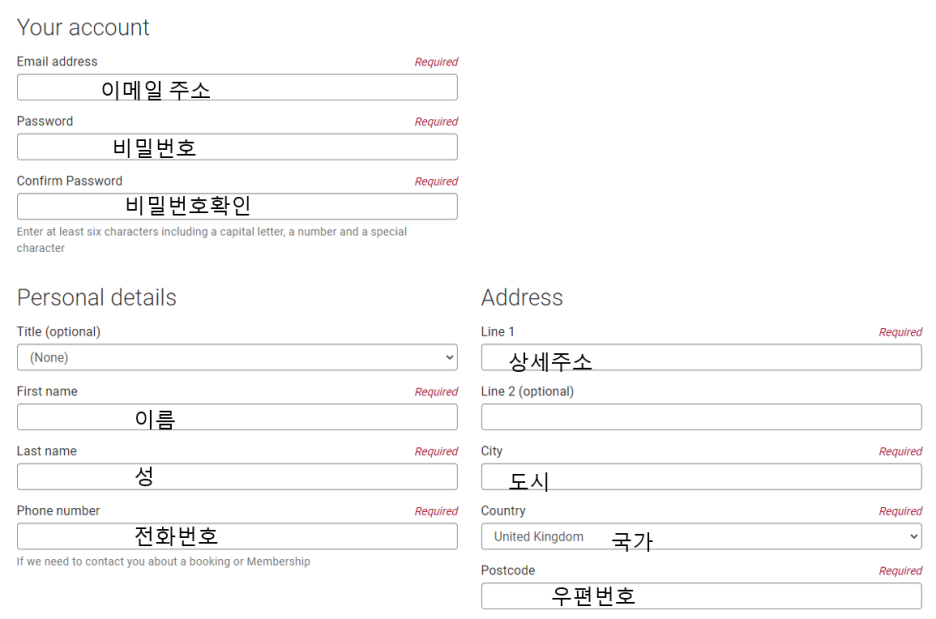Click into the Last name field

pos(237,477)
